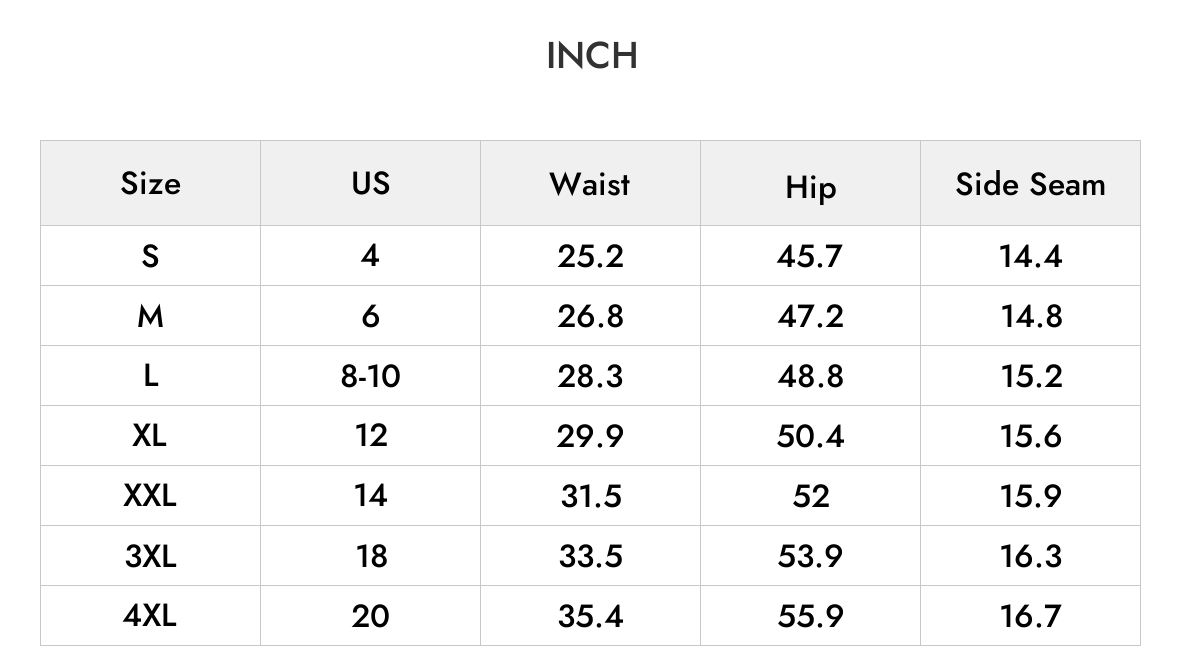Select the 3XL size cell

click(x=151, y=556)
